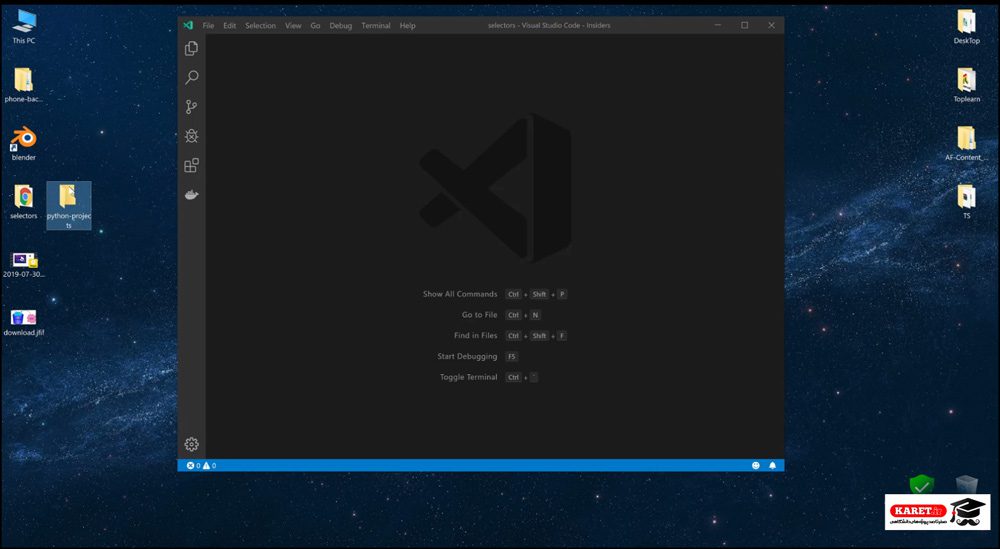Image resolution: width=1000 pixels, height=549 pixels.
Task: Open the View menu
Action: click(293, 26)
